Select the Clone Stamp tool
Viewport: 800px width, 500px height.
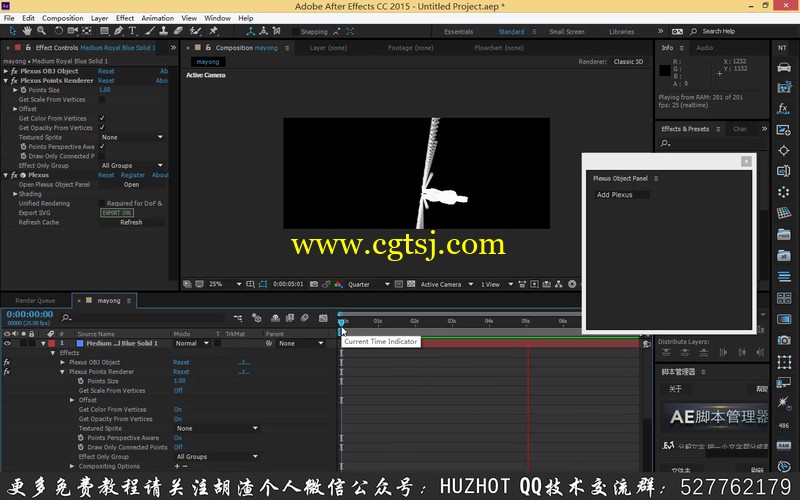point(164,31)
